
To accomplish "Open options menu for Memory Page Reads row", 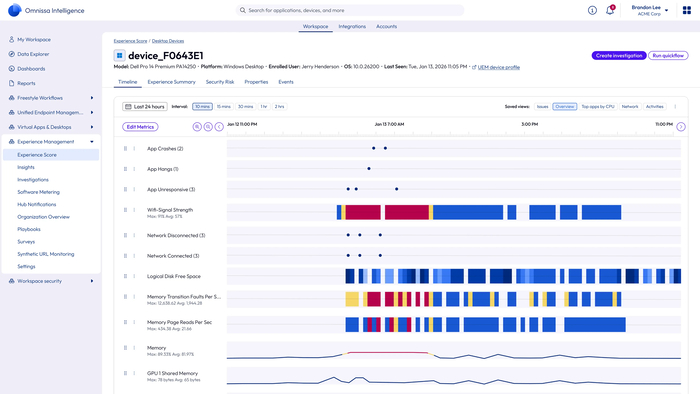I will 134,322.
